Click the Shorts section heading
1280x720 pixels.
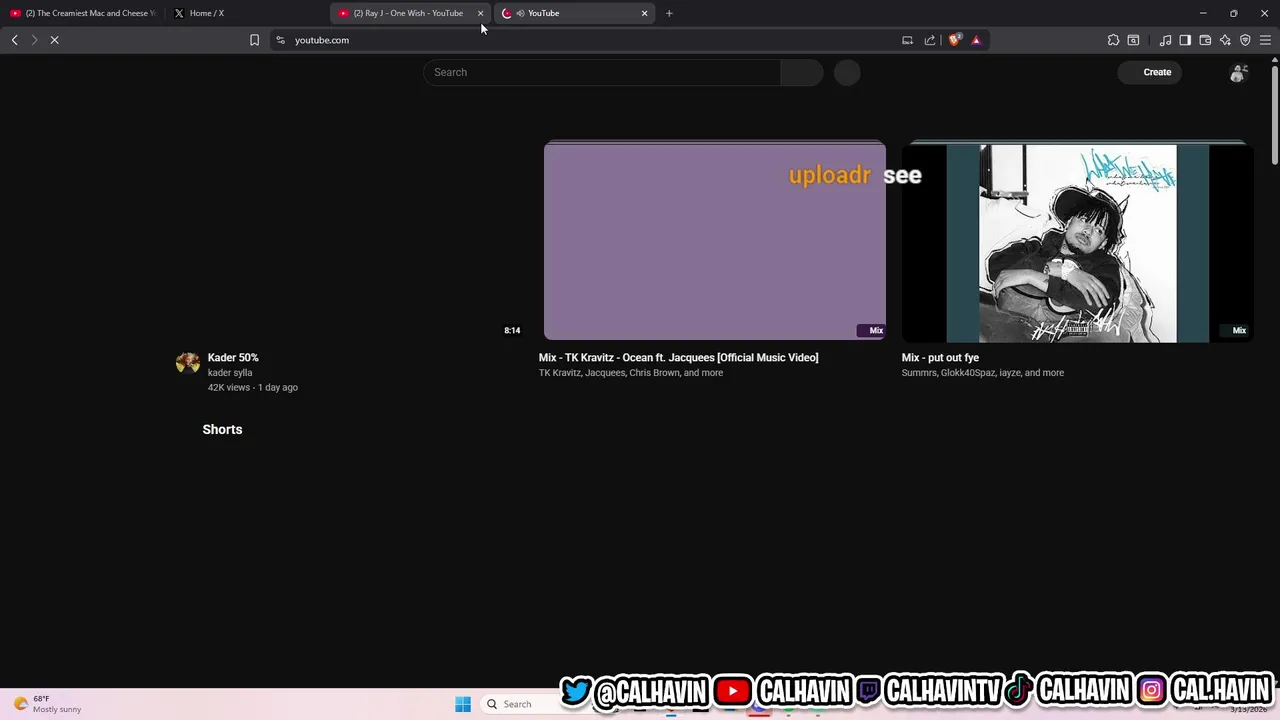click(x=222, y=429)
